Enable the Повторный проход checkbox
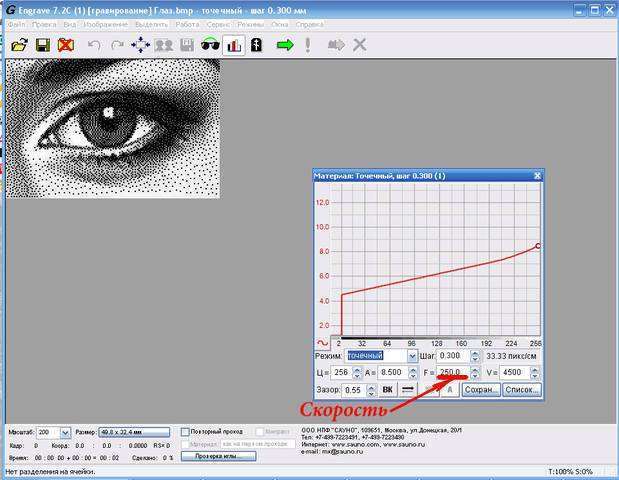The width and height of the screenshot is (619, 480). [186, 432]
